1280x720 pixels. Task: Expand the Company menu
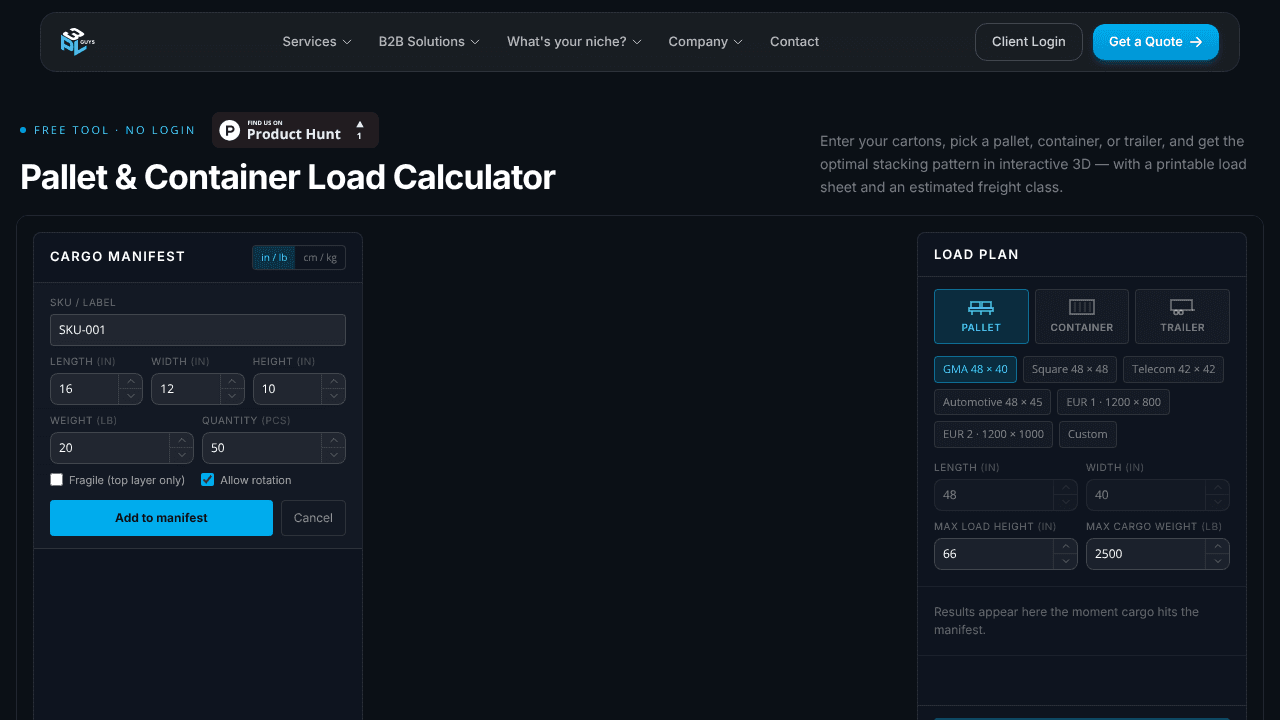coord(706,42)
